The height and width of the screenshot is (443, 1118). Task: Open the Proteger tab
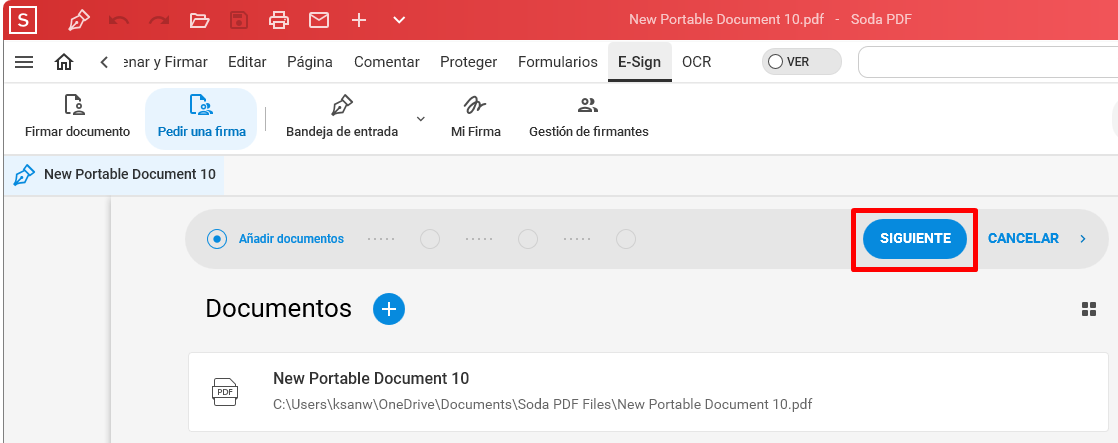[x=468, y=62]
